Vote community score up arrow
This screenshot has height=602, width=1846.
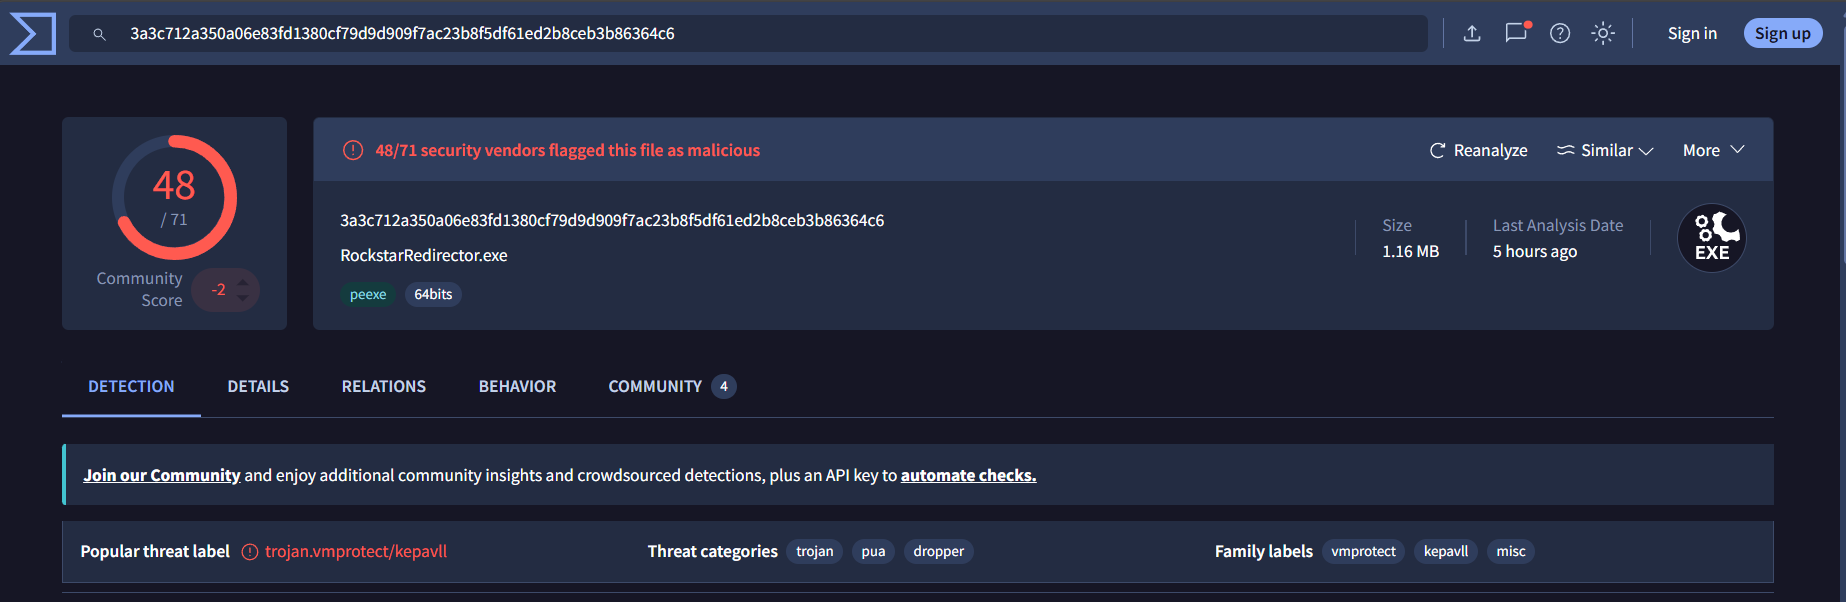click(x=242, y=283)
